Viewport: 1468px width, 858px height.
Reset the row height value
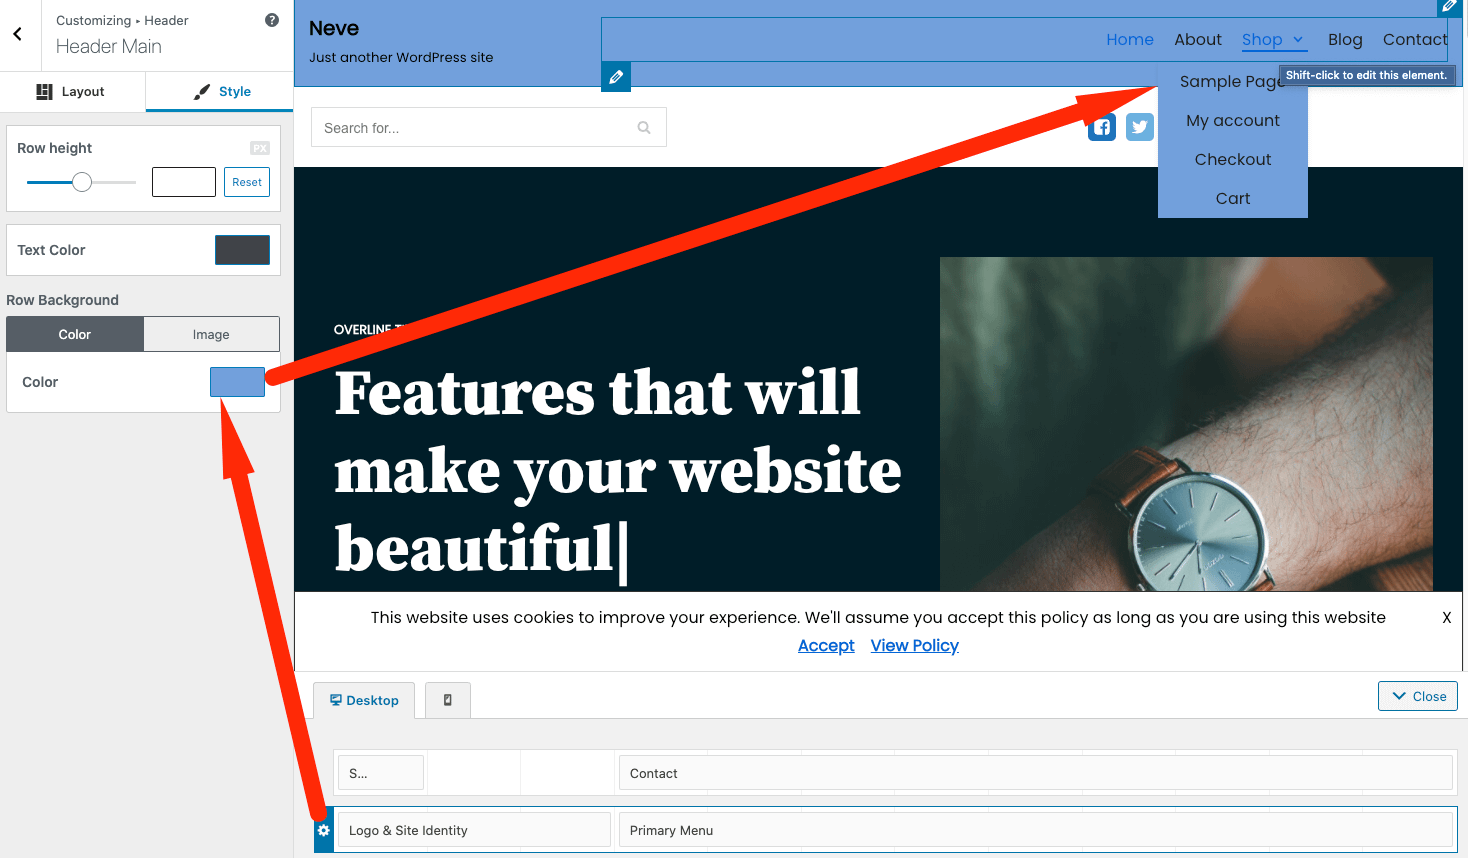247,182
